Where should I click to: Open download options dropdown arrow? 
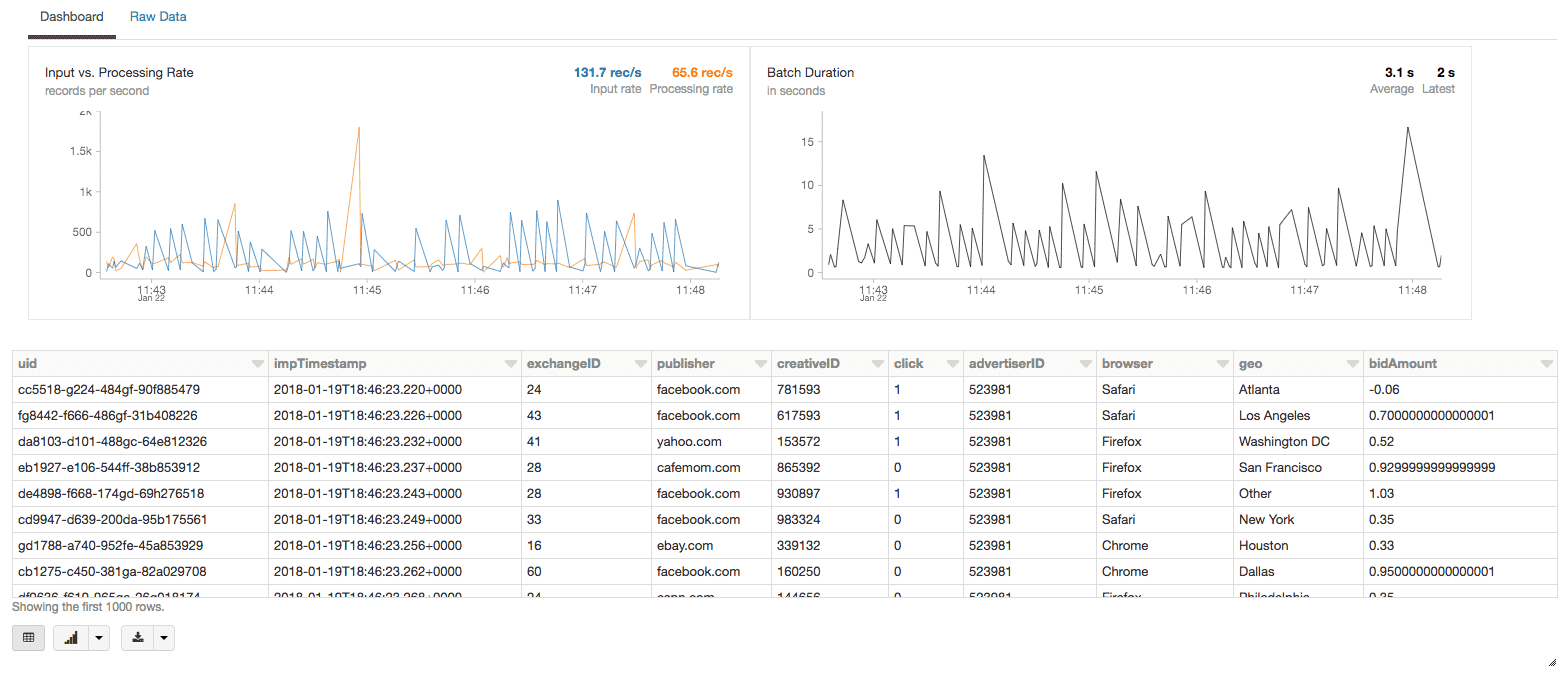pyautogui.click(x=164, y=638)
